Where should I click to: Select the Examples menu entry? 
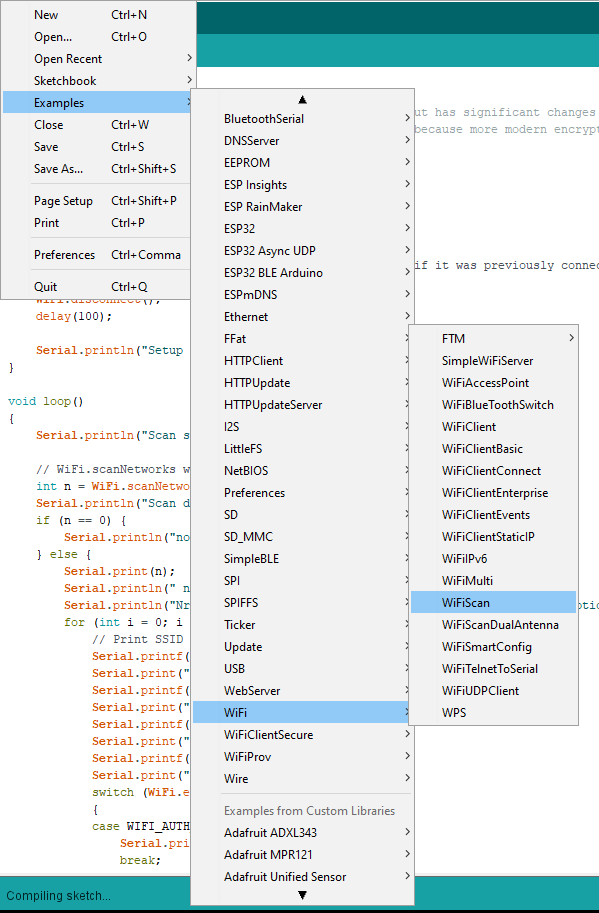click(x=97, y=102)
